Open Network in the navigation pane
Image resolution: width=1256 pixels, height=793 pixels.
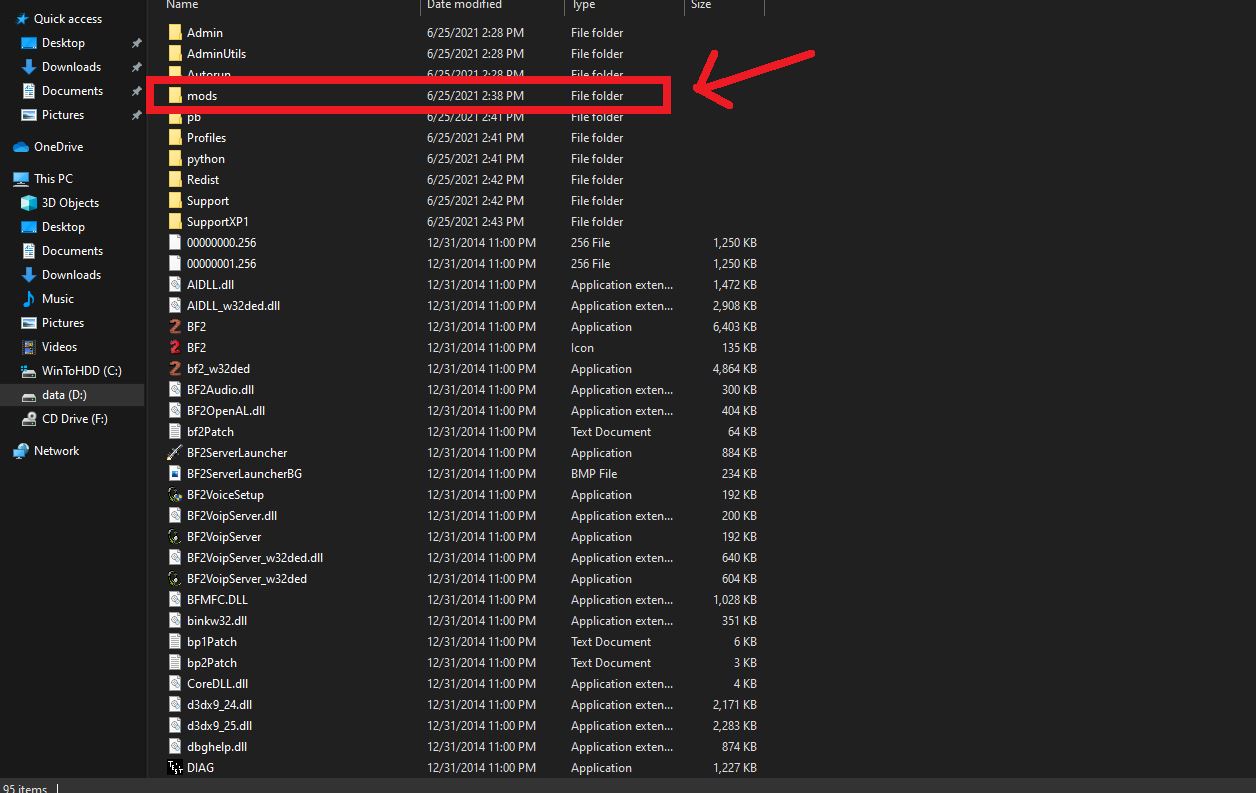tap(56, 451)
